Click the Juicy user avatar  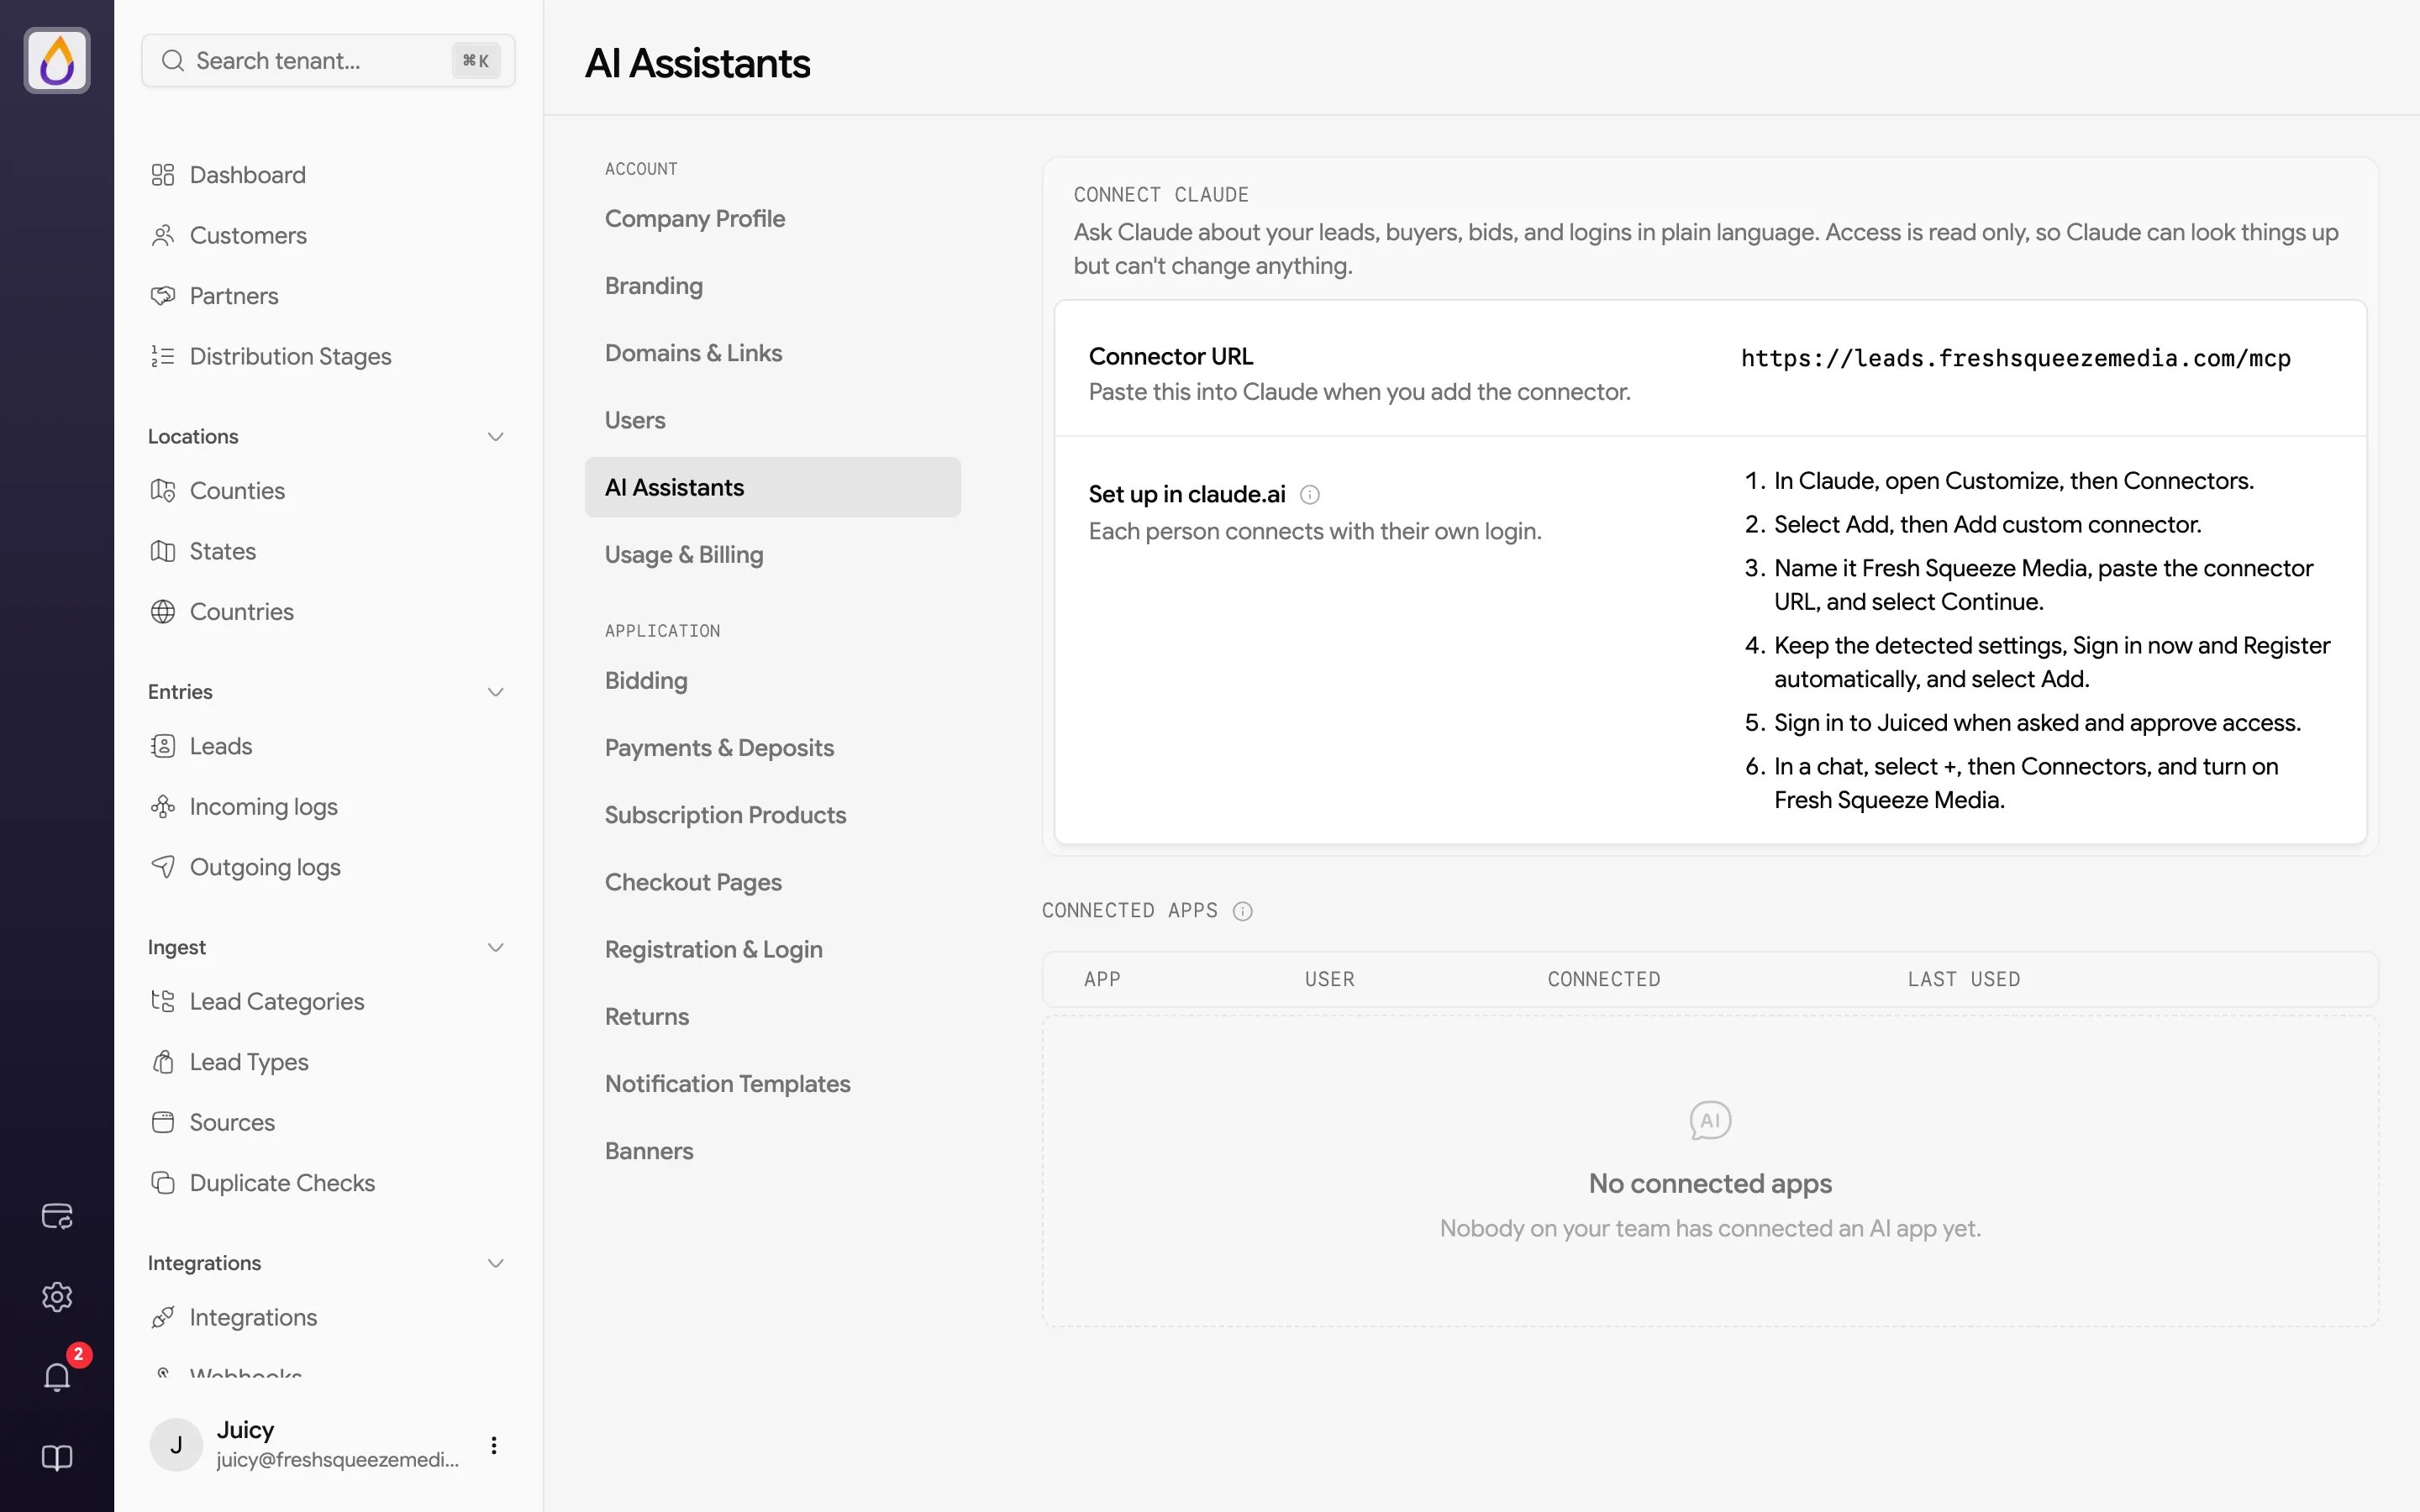coord(176,1445)
